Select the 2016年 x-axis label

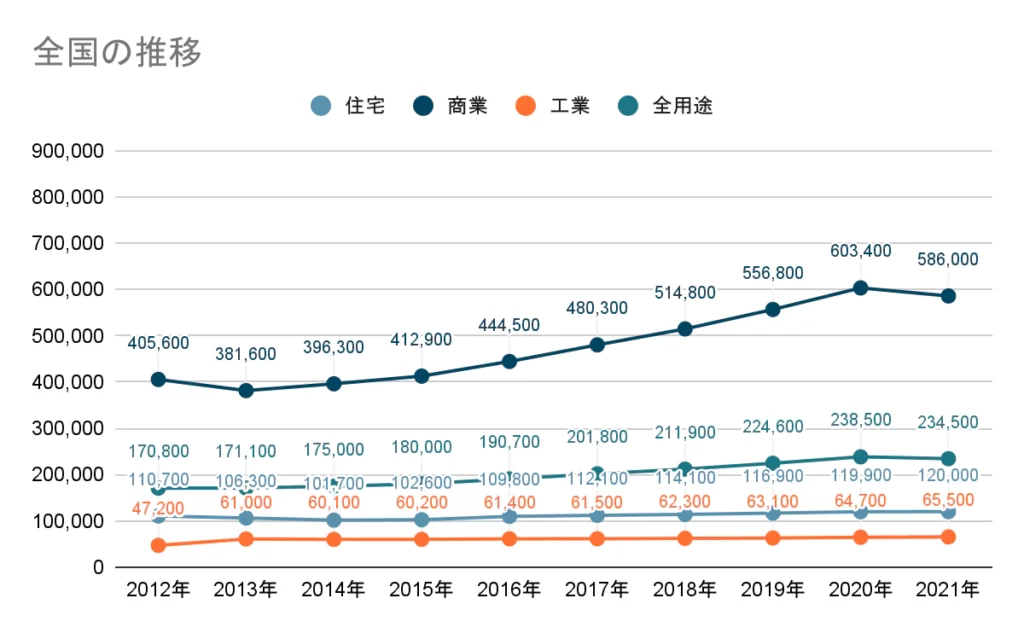(x=509, y=590)
